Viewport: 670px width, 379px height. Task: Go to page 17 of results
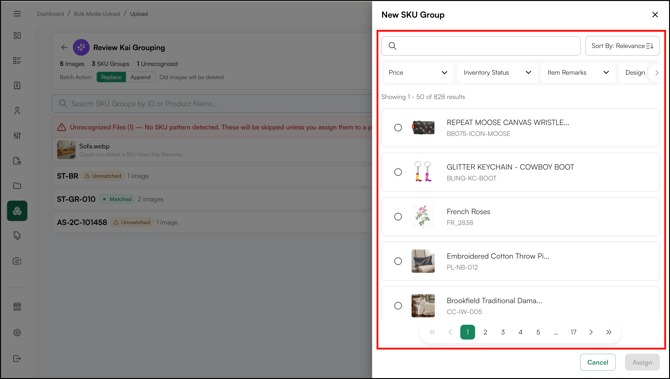[x=573, y=332]
